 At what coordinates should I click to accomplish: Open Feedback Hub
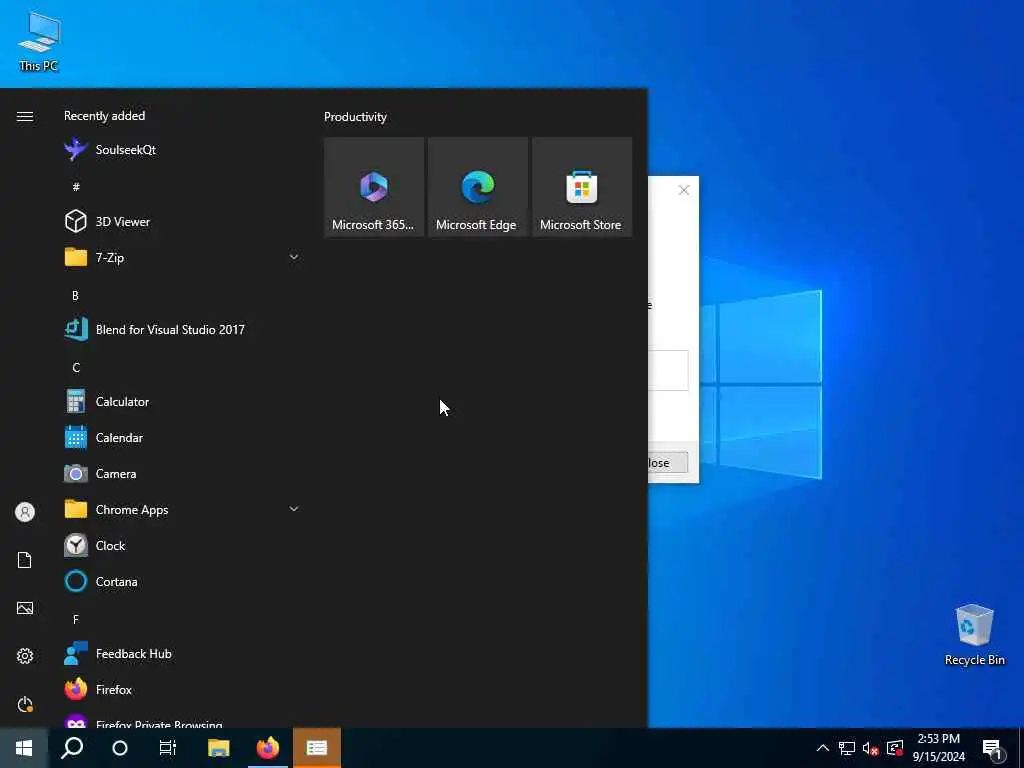[x=182, y=654]
